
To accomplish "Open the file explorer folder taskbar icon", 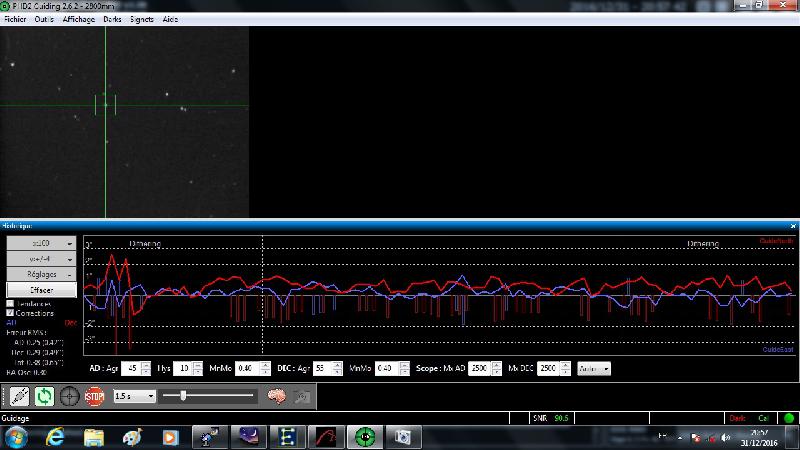I will tap(94, 438).
